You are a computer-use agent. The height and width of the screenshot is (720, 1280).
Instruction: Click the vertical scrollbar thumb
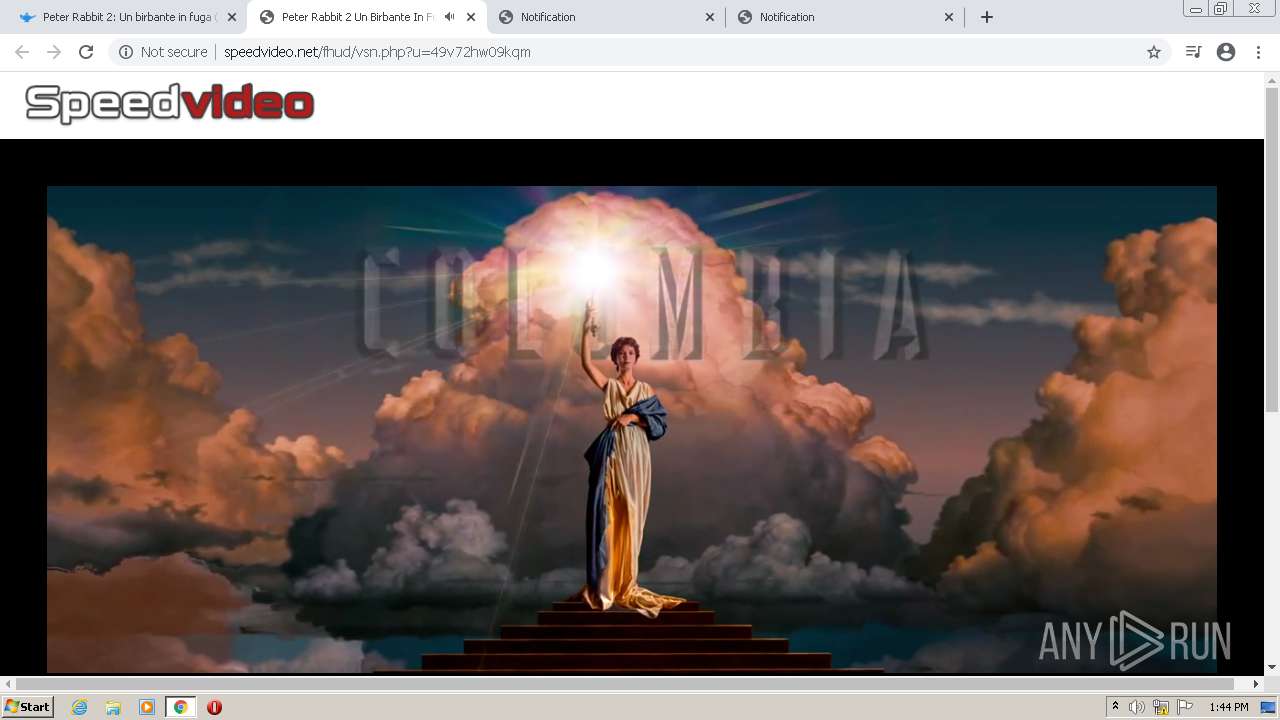(1272, 250)
